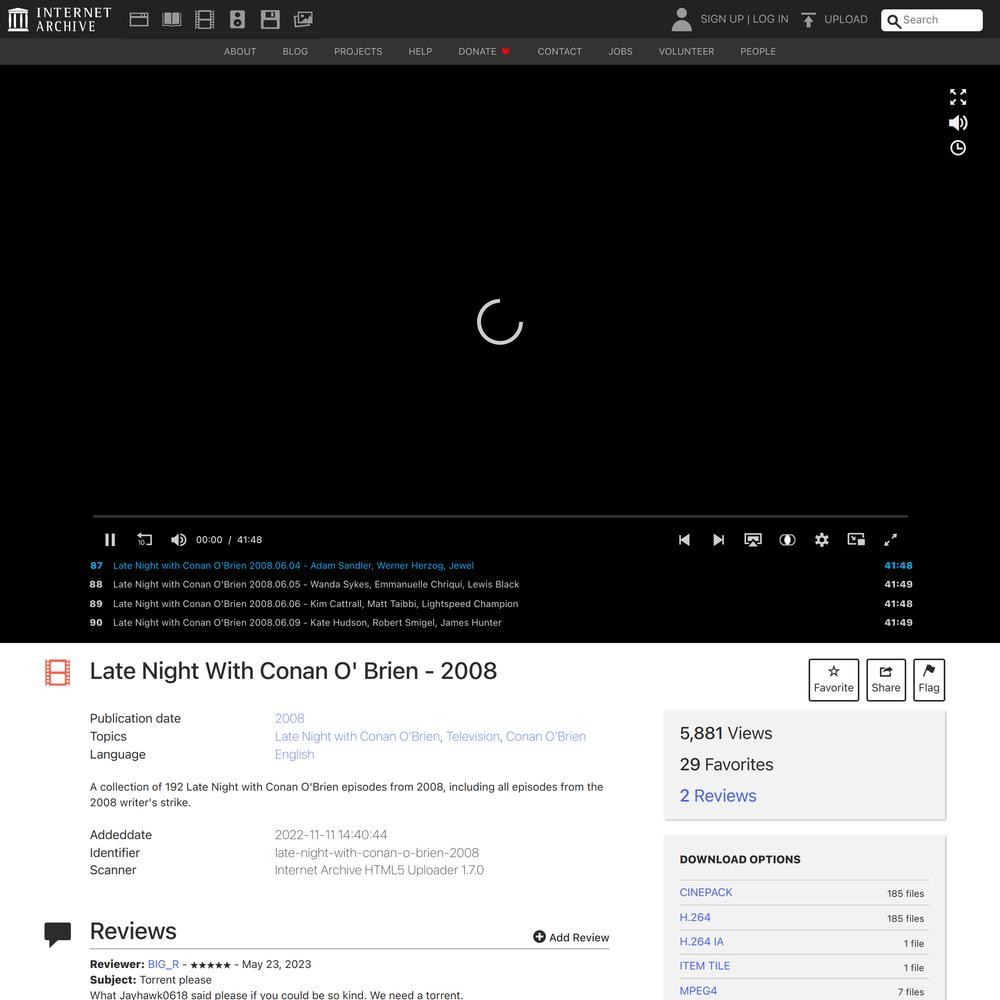
Task: Mute the volume in the player control bar
Action: (x=179, y=540)
